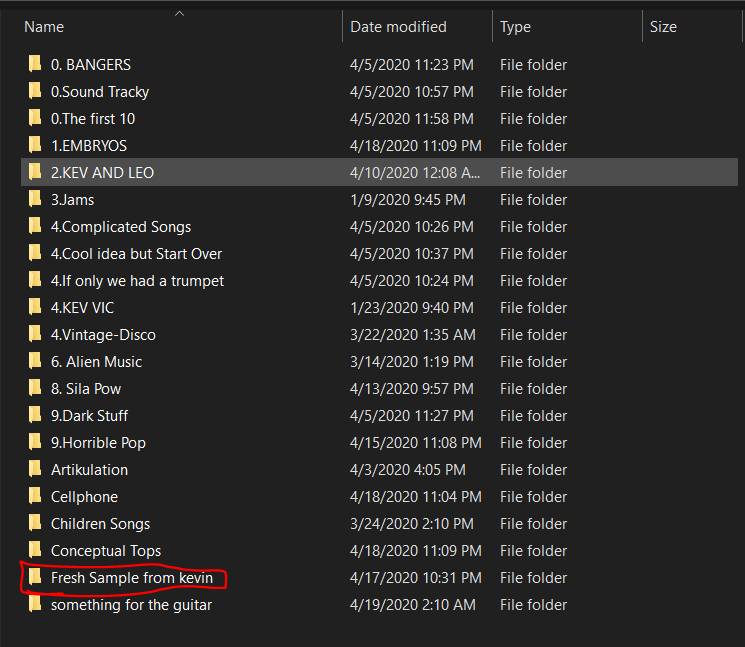This screenshot has width=745, height=647.
Task: Select the 1.EMBRYOS folder icon
Action: (x=35, y=145)
